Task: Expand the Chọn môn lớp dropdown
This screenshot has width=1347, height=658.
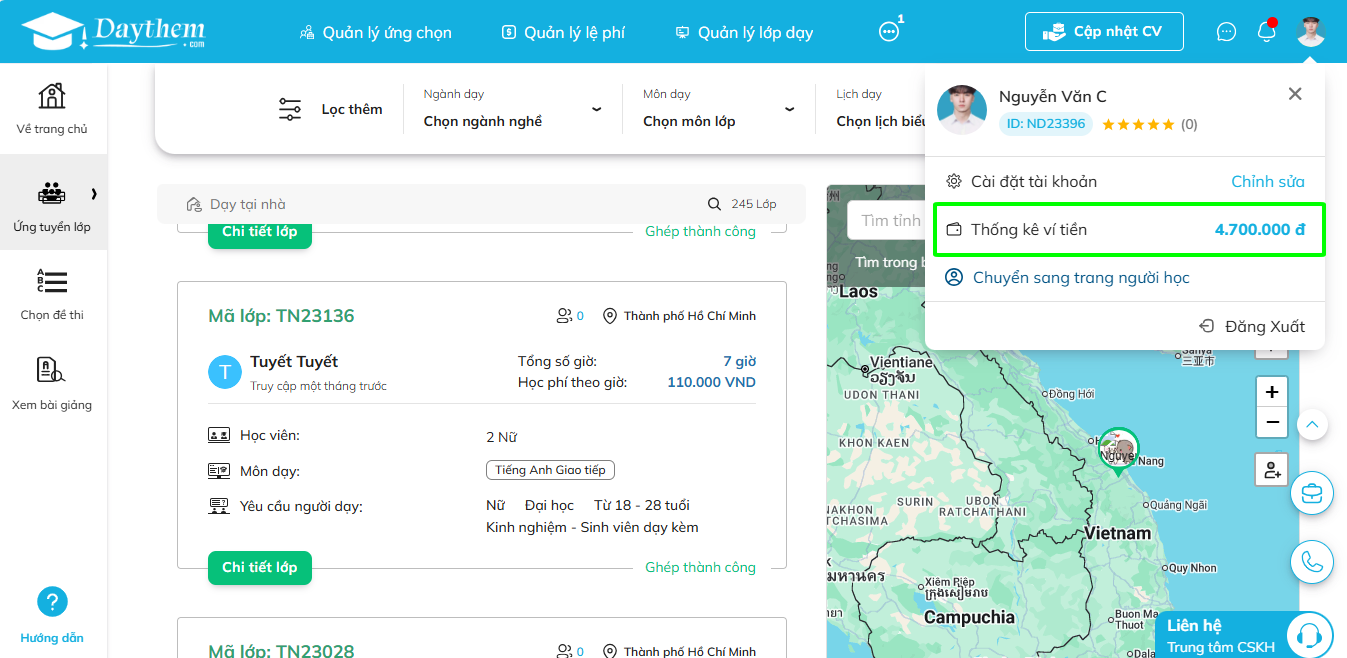Action: point(719,109)
